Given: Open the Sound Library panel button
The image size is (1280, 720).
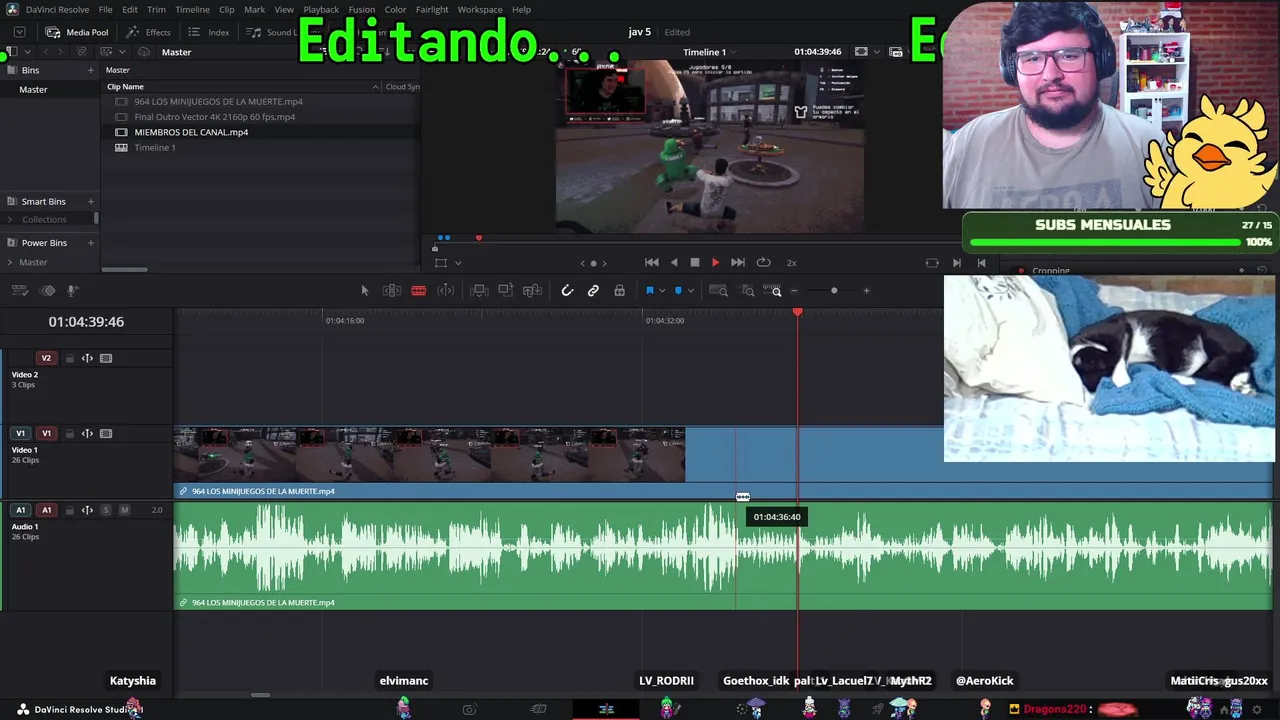Looking at the screenshot, I should point(271,32).
